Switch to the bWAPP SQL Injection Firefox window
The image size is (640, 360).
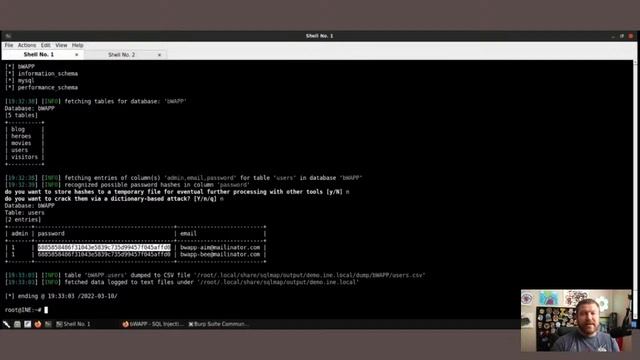153,324
